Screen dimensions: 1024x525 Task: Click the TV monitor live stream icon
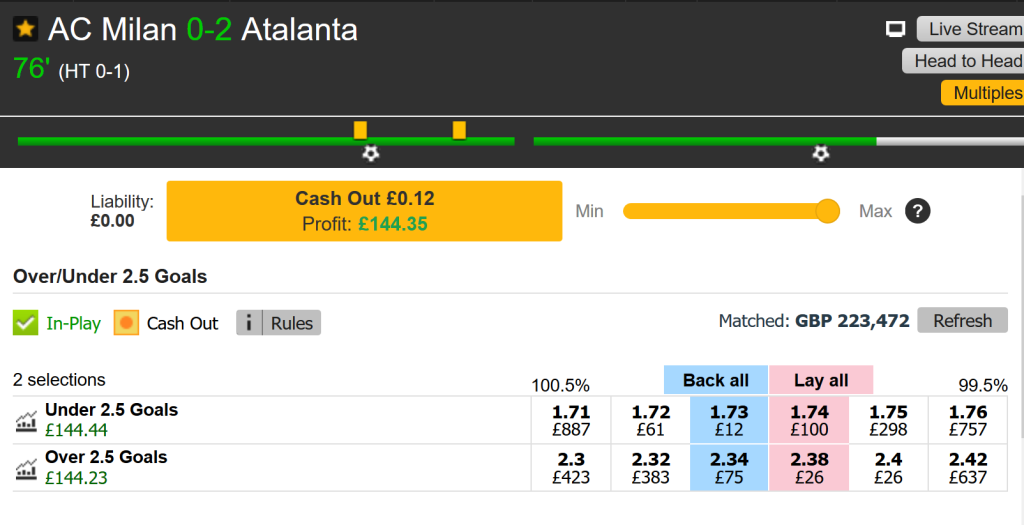pos(896,29)
